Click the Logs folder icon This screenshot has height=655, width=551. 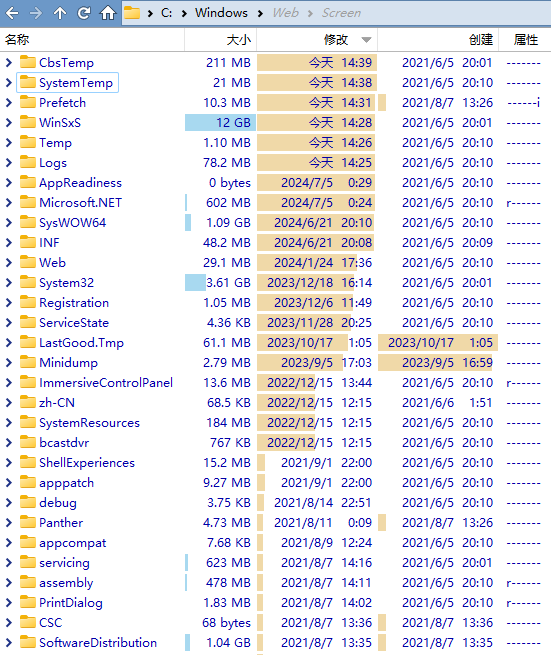(x=28, y=162)
